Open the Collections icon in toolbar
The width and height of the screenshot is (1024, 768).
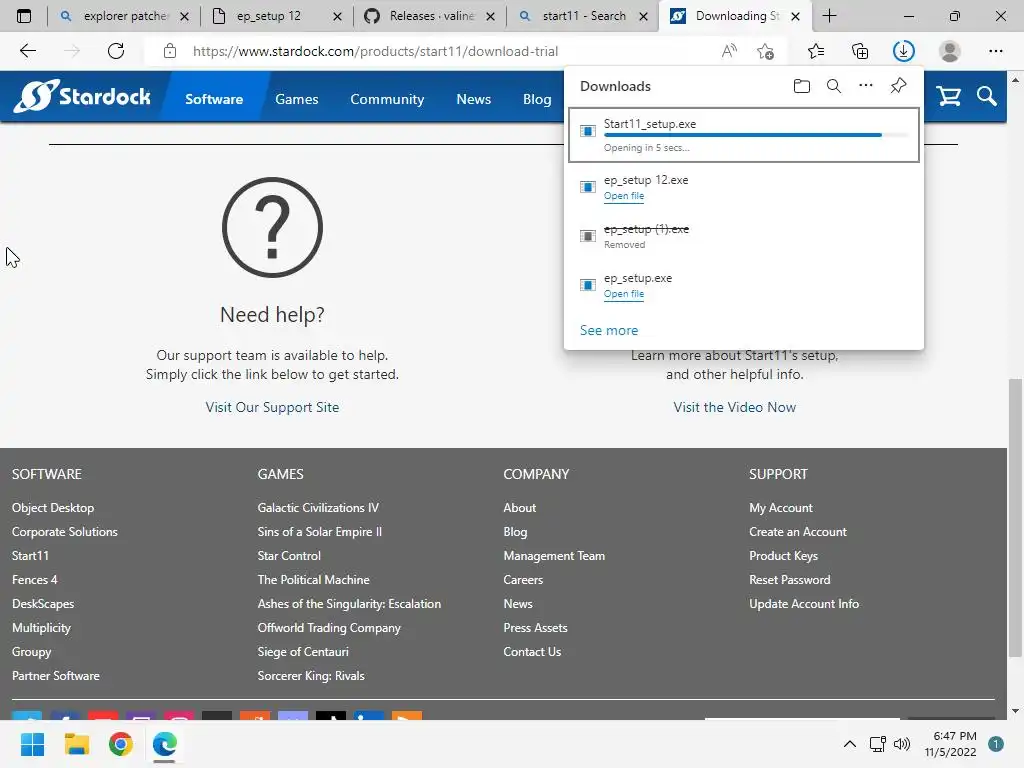pyautogui.click(x=860, y=51)
